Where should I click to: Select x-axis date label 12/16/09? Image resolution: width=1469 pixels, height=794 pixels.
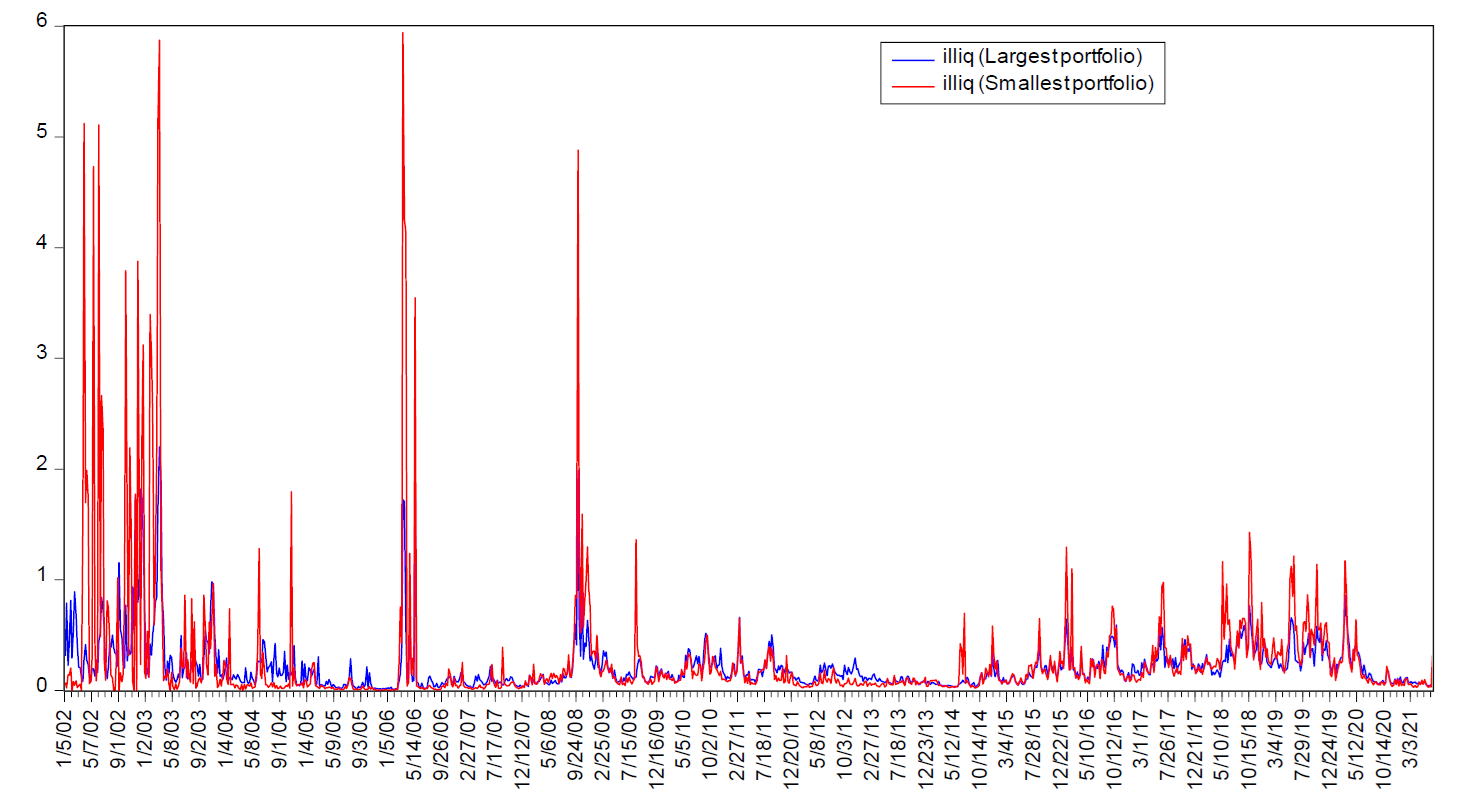coord(656,747)
